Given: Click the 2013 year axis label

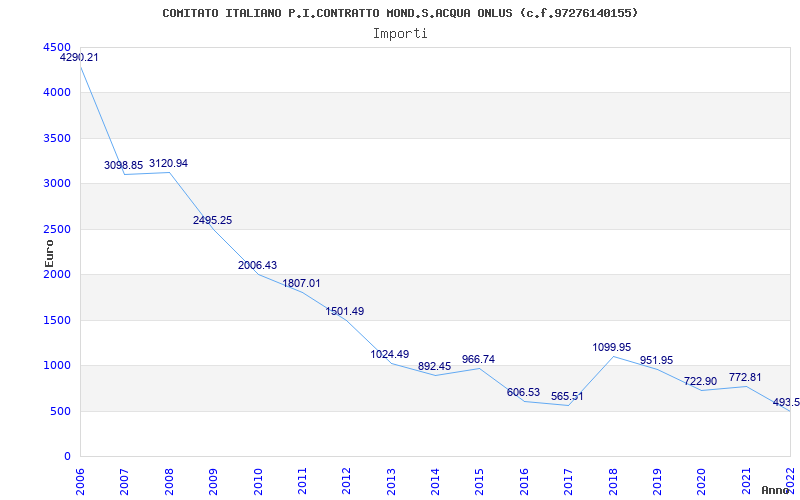Looking at the screenshot, I should pos(391,480).
